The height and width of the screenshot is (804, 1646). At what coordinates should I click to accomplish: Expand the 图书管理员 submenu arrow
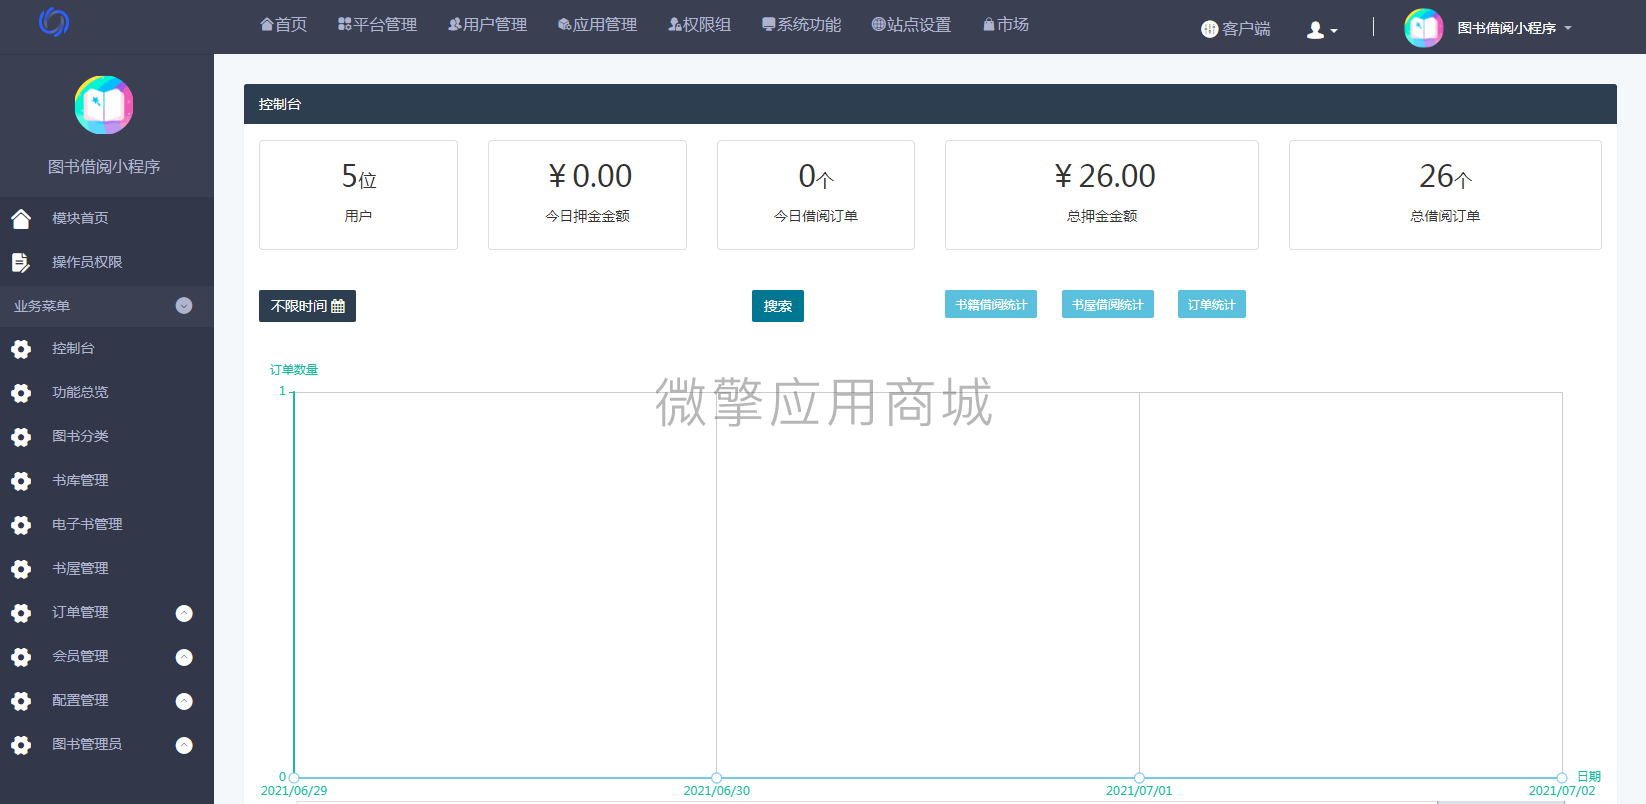pyautogui.click(x=184, y=745)
